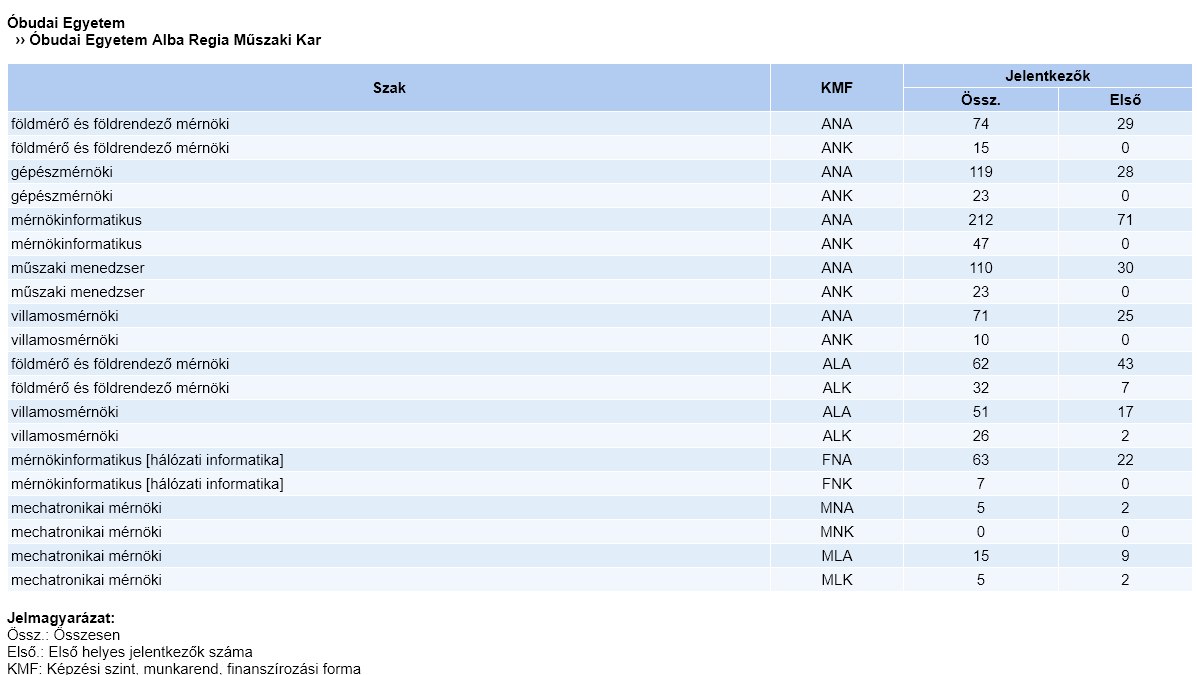
Task: Select the MLA code cell
Action: 836,556
